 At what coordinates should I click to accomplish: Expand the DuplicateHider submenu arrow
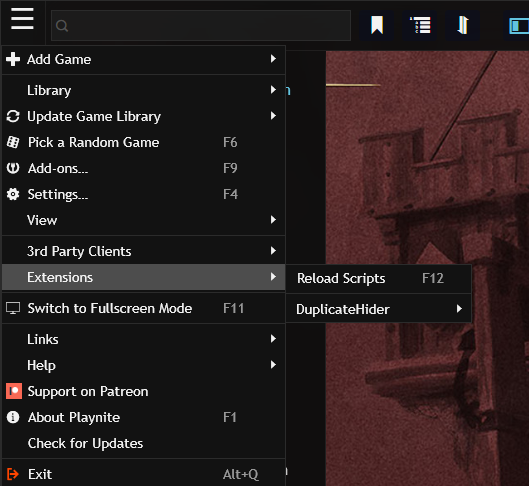coord(459,309)
